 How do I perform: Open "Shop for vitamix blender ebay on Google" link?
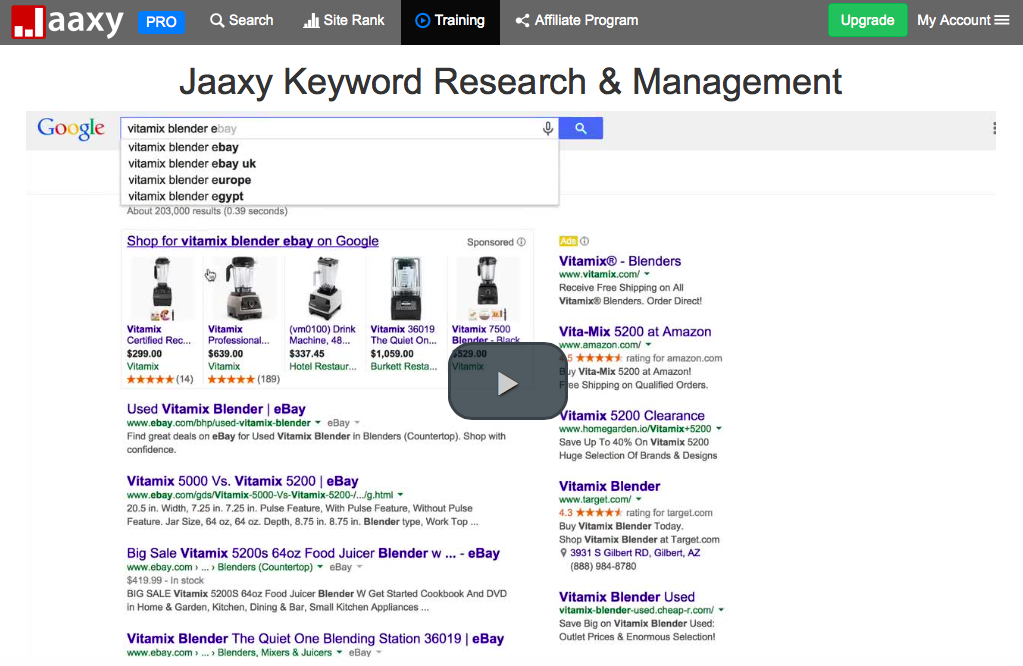(x=252, y=241)
